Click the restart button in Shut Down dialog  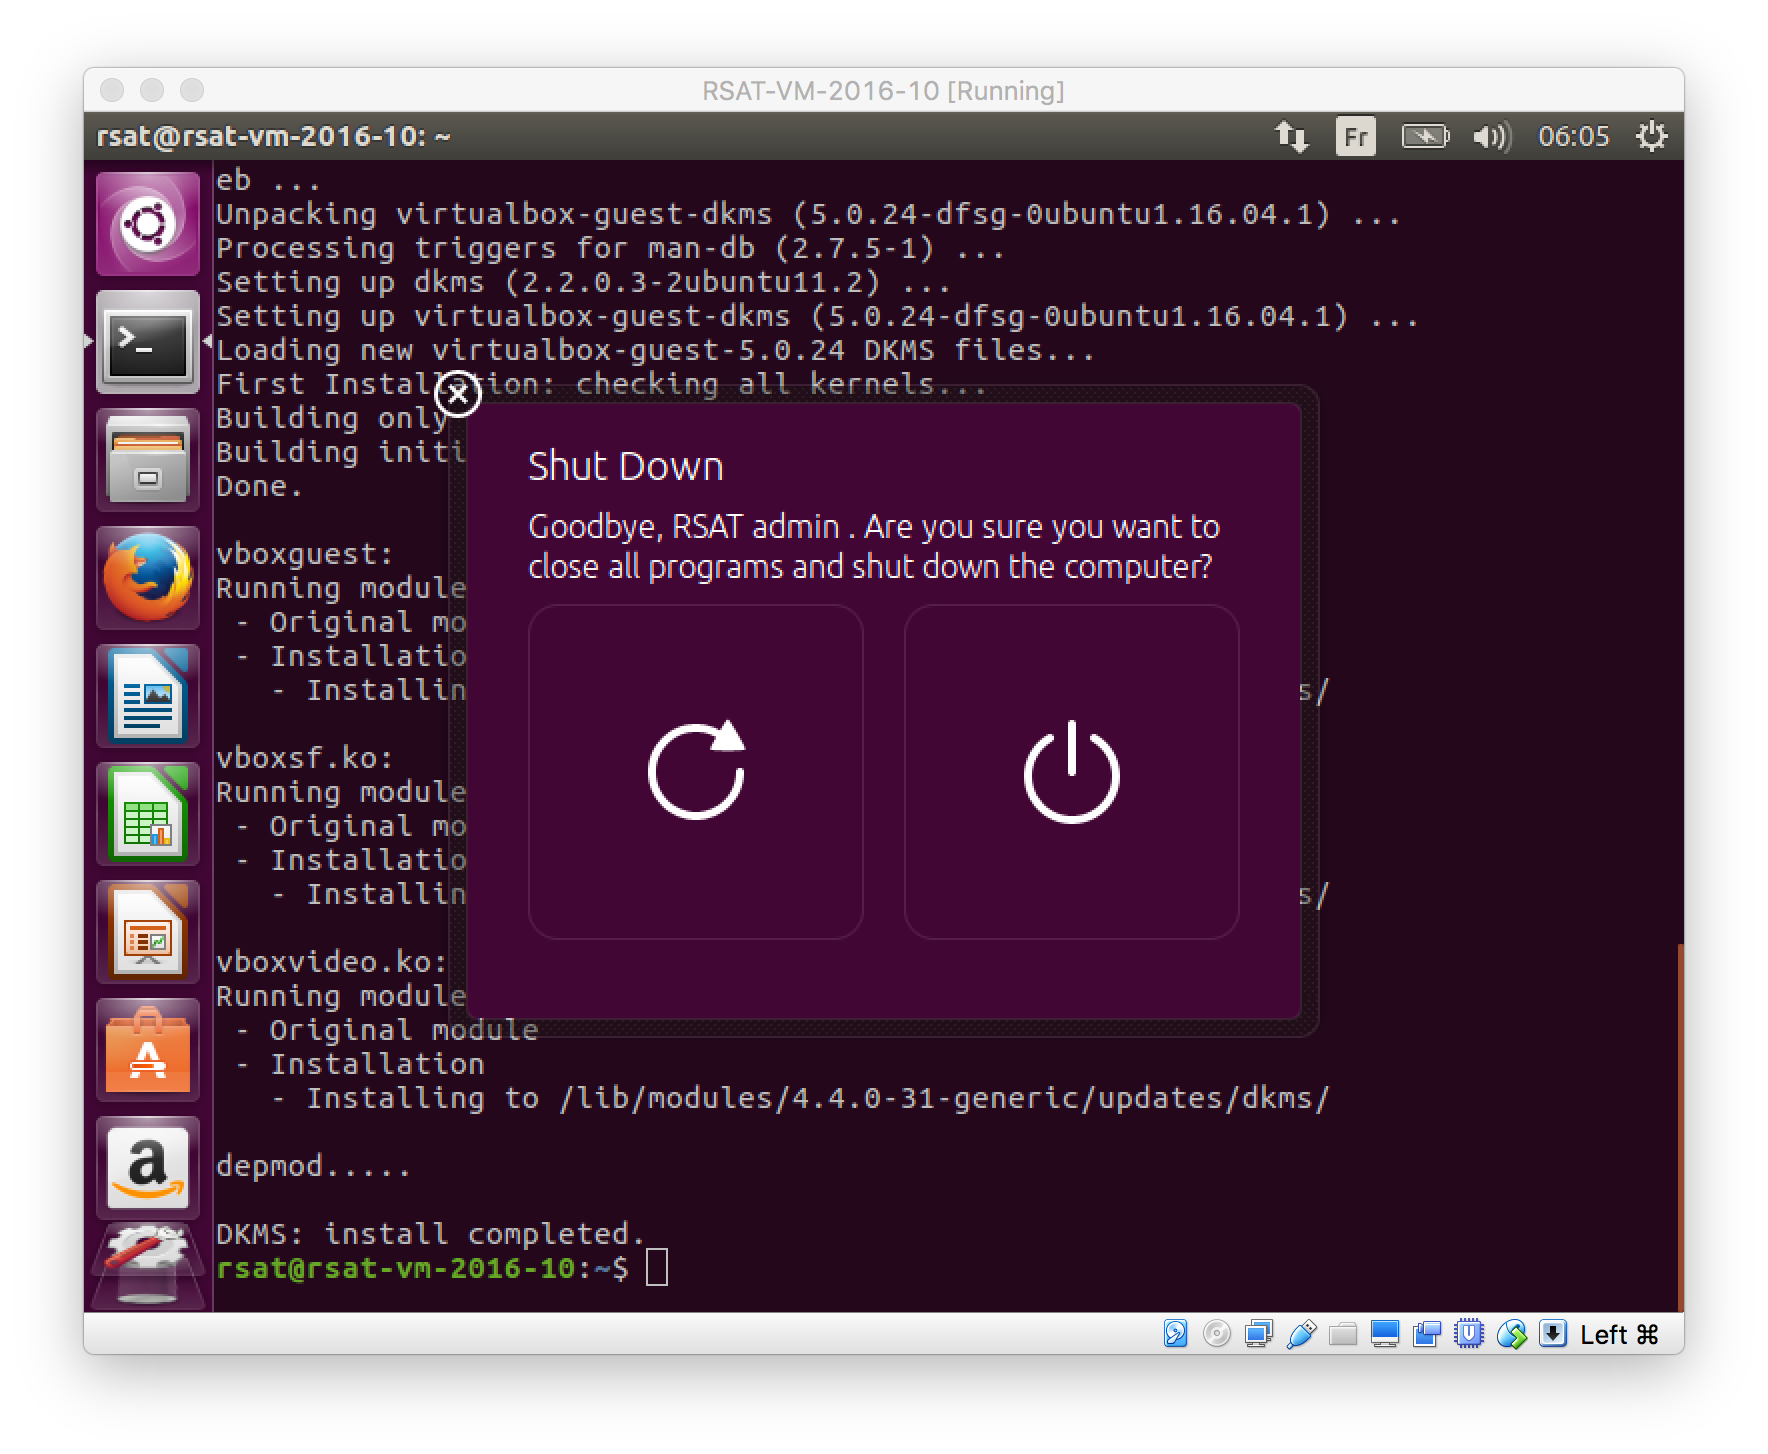tap(695, 771)
